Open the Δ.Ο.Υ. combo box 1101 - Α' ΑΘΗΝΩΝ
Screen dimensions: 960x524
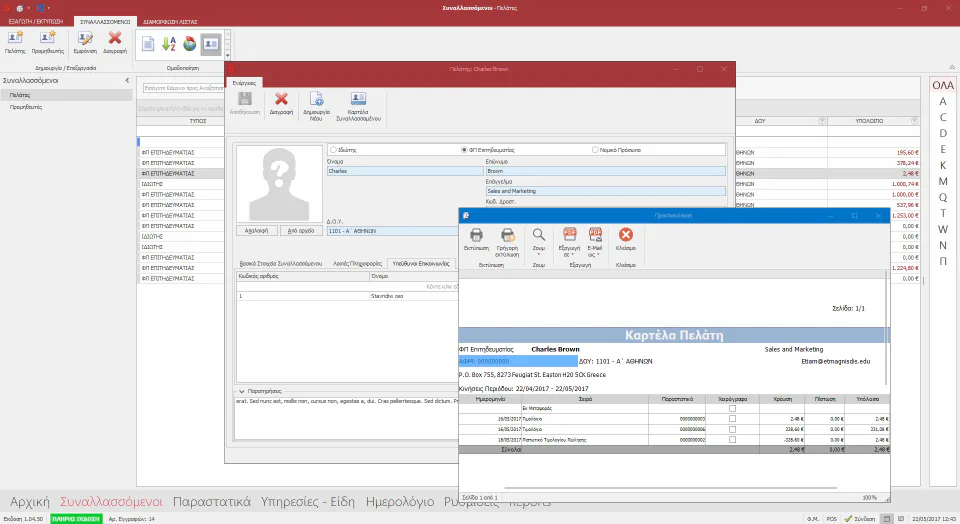392,231
